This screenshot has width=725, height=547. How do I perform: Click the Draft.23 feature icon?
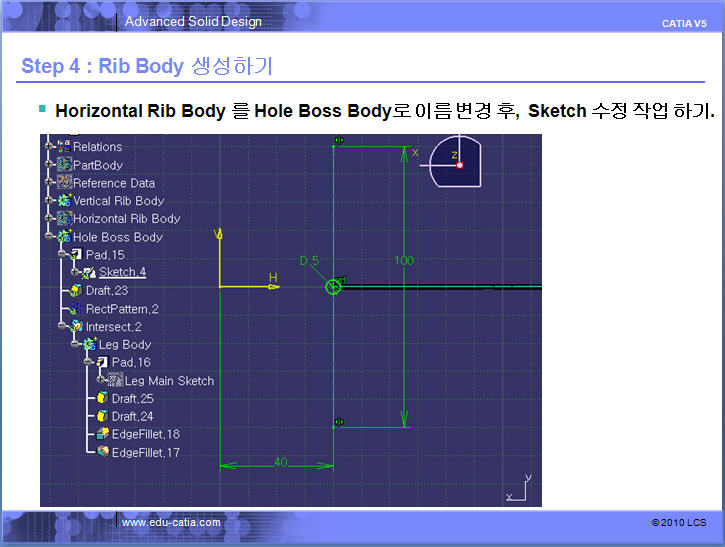pyautogui.click(x=76, y=290)
